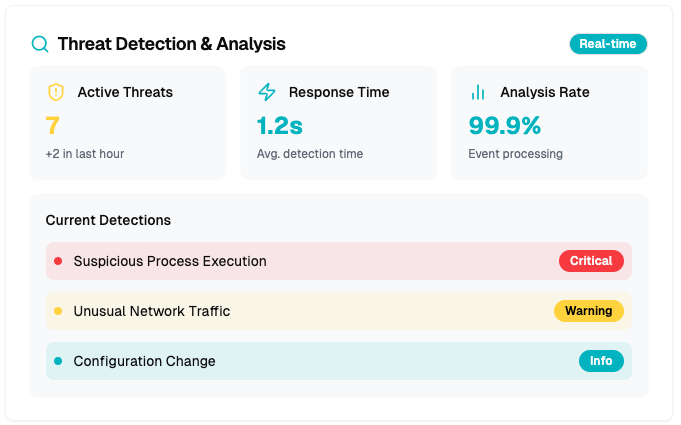Select the red Critical severity badge
681x425 pixels.
[x=590, y=261]
